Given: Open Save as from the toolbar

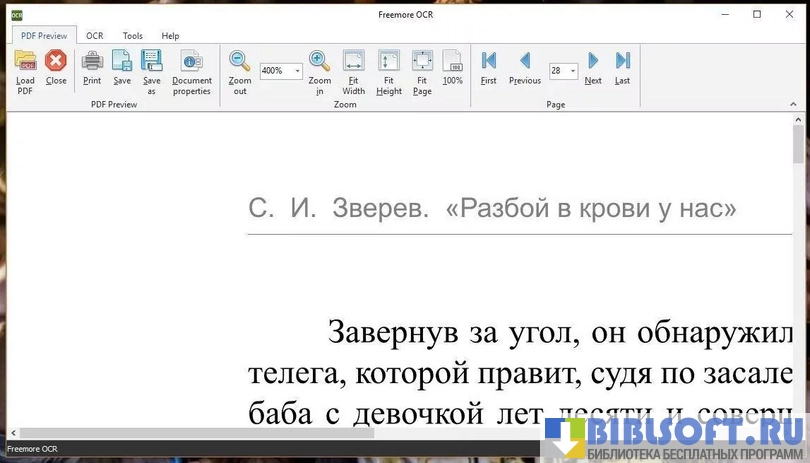Looking at the screenshot, I should pos(152,63).
